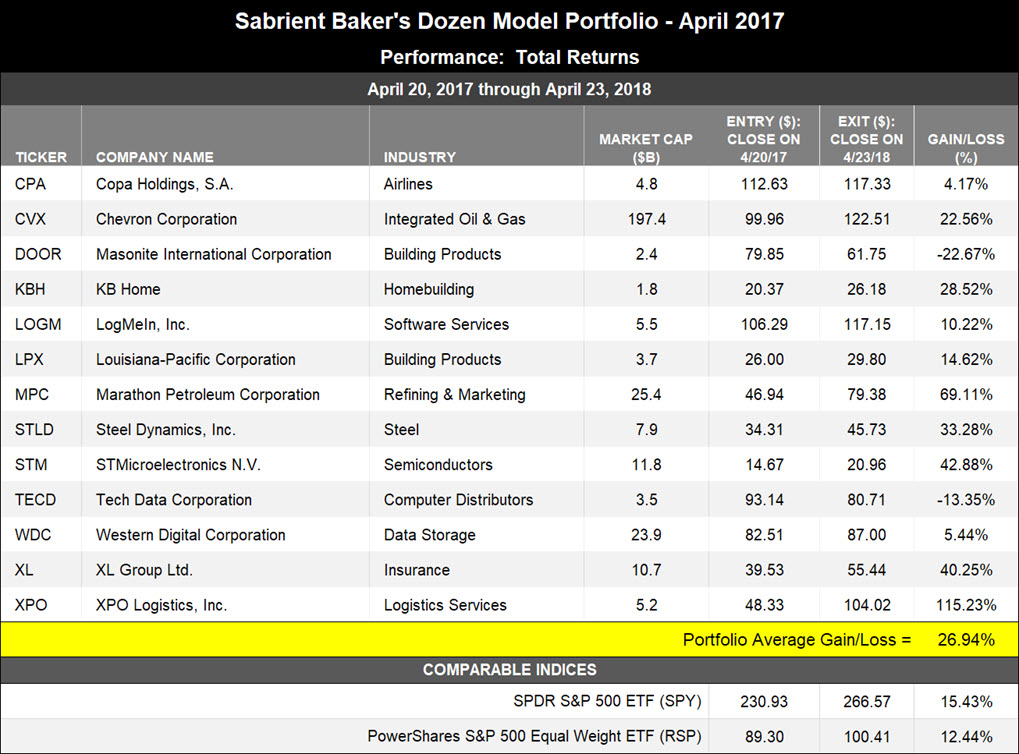Click the 12.44% RSP return

coord(966,736)
